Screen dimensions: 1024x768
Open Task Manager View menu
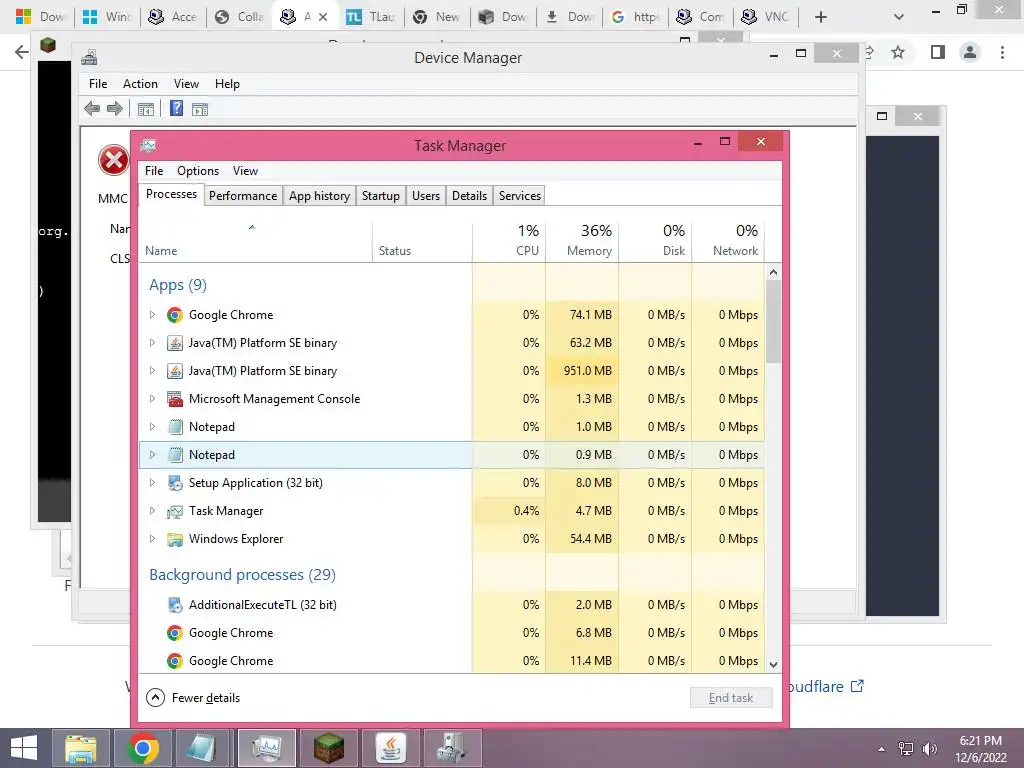246,171
